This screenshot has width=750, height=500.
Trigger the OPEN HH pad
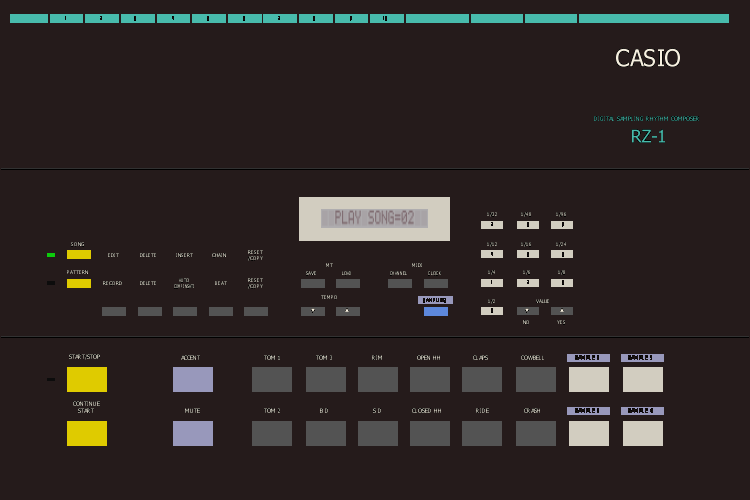coord(430,379)
